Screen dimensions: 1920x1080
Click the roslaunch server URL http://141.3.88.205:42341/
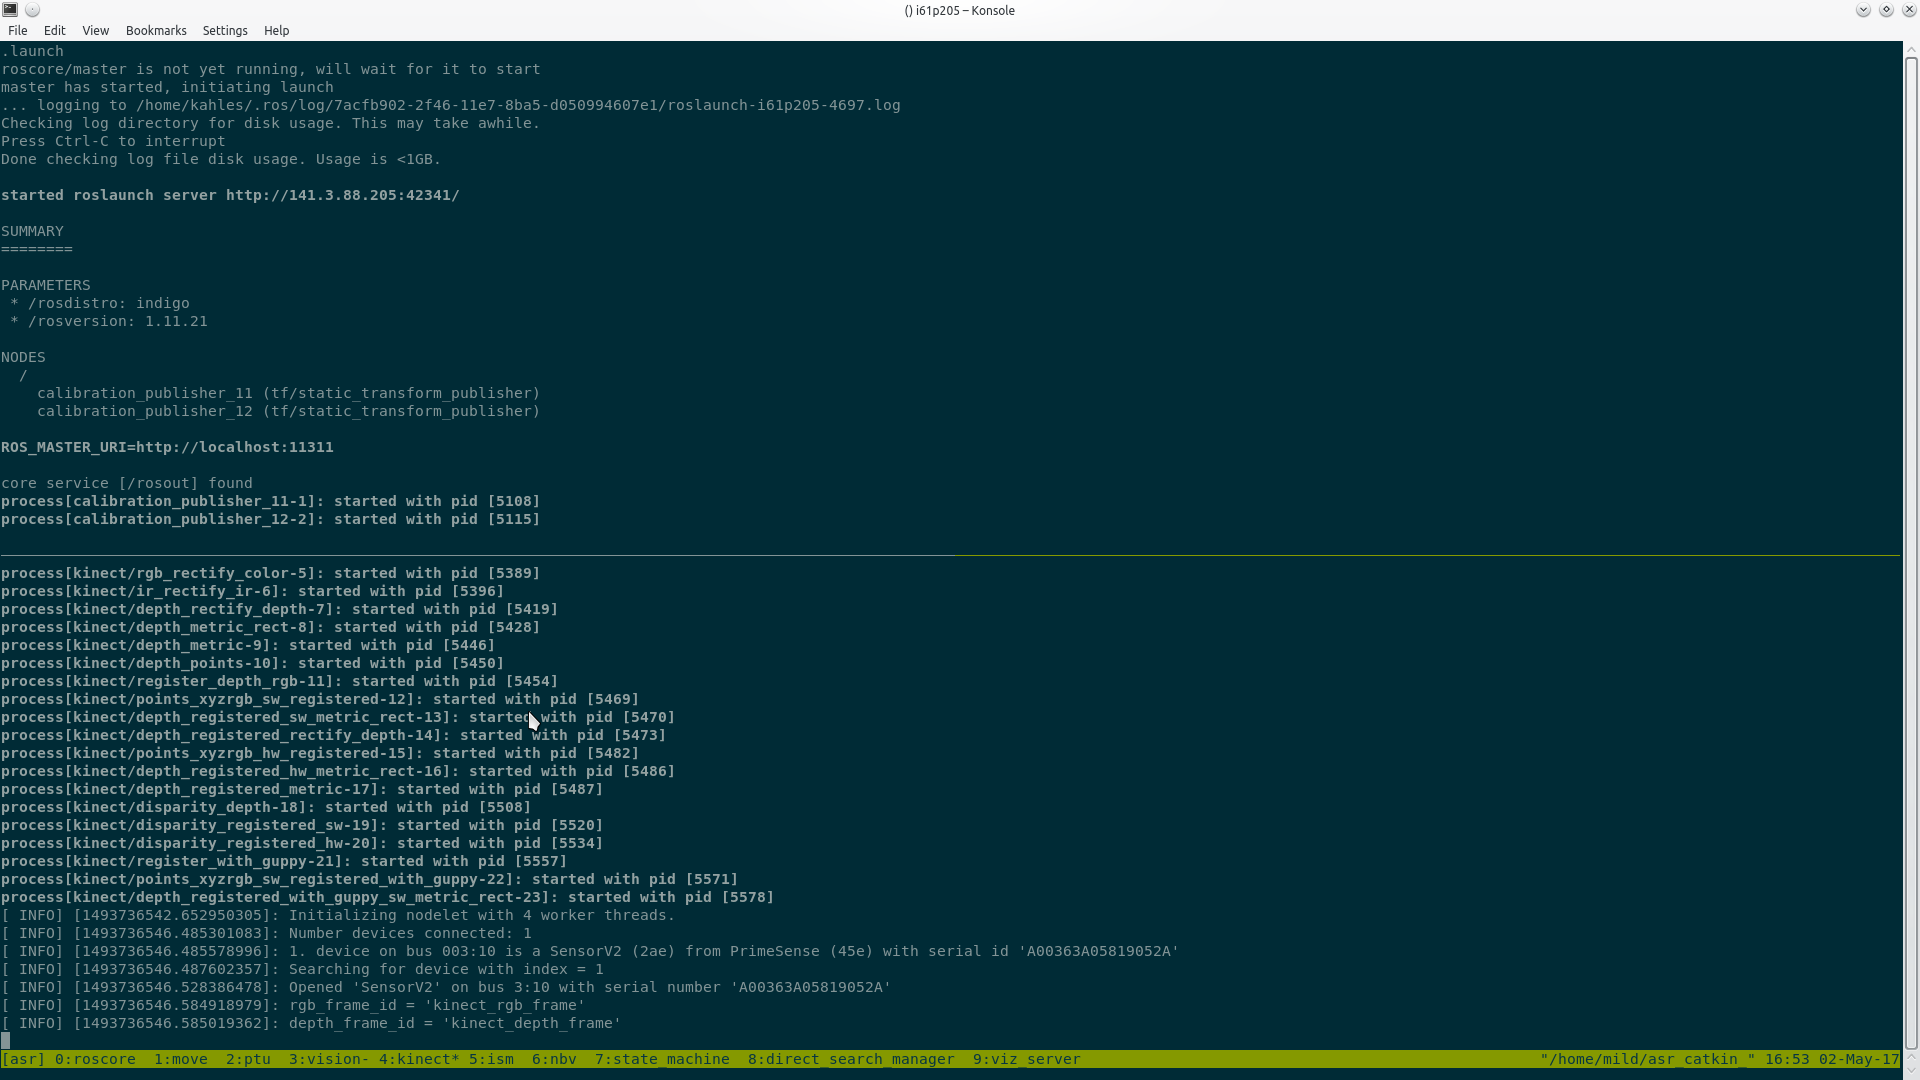[x=342, y=195]
